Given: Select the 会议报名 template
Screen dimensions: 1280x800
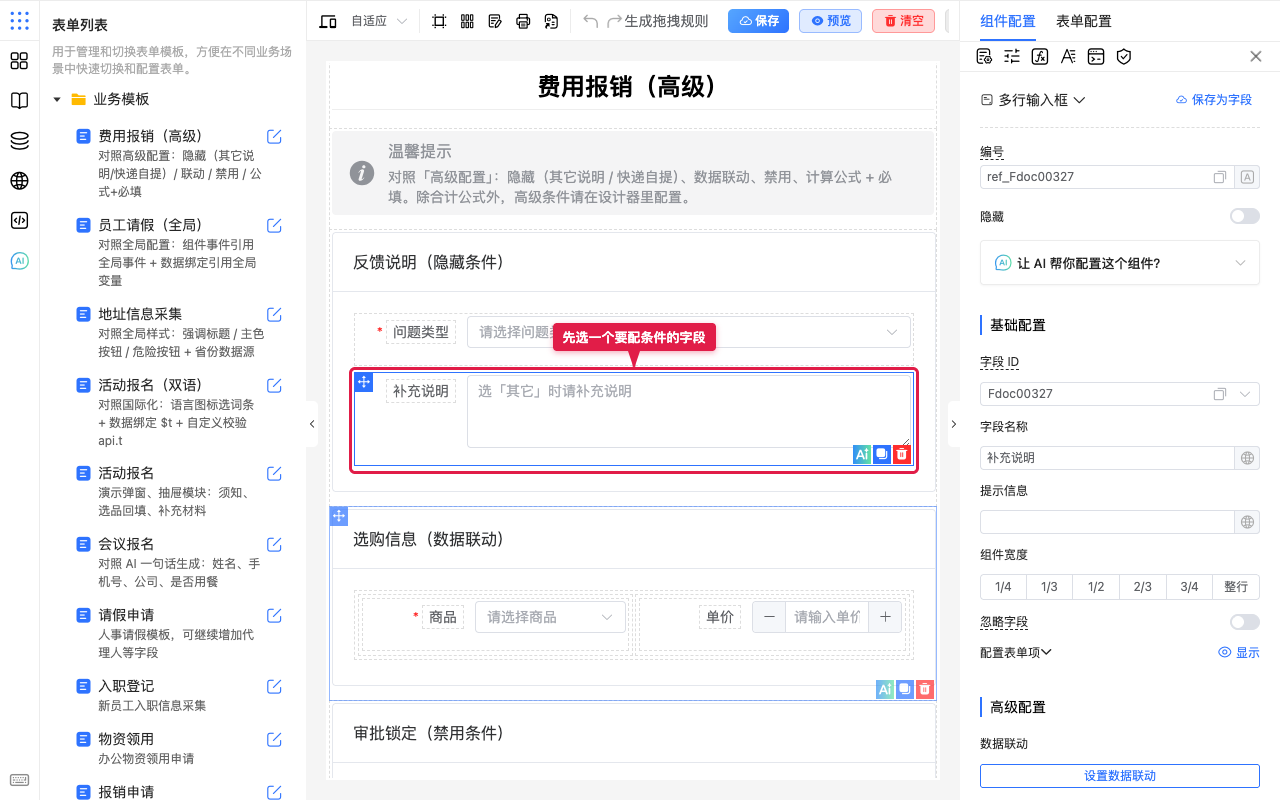Looking at the screenshot, I should tap(126, 544).
